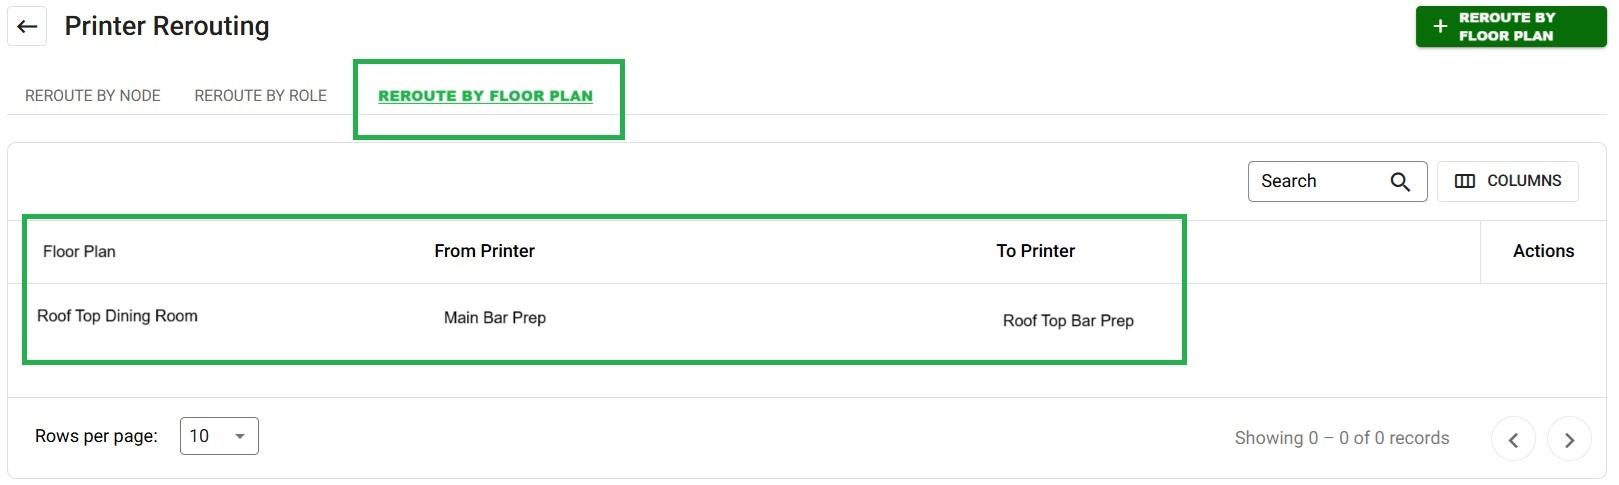Image resolution: width=1619 pixels, height=485 pixels.
Task: Click the dropdown arrow next to 10
Action: 240,436
